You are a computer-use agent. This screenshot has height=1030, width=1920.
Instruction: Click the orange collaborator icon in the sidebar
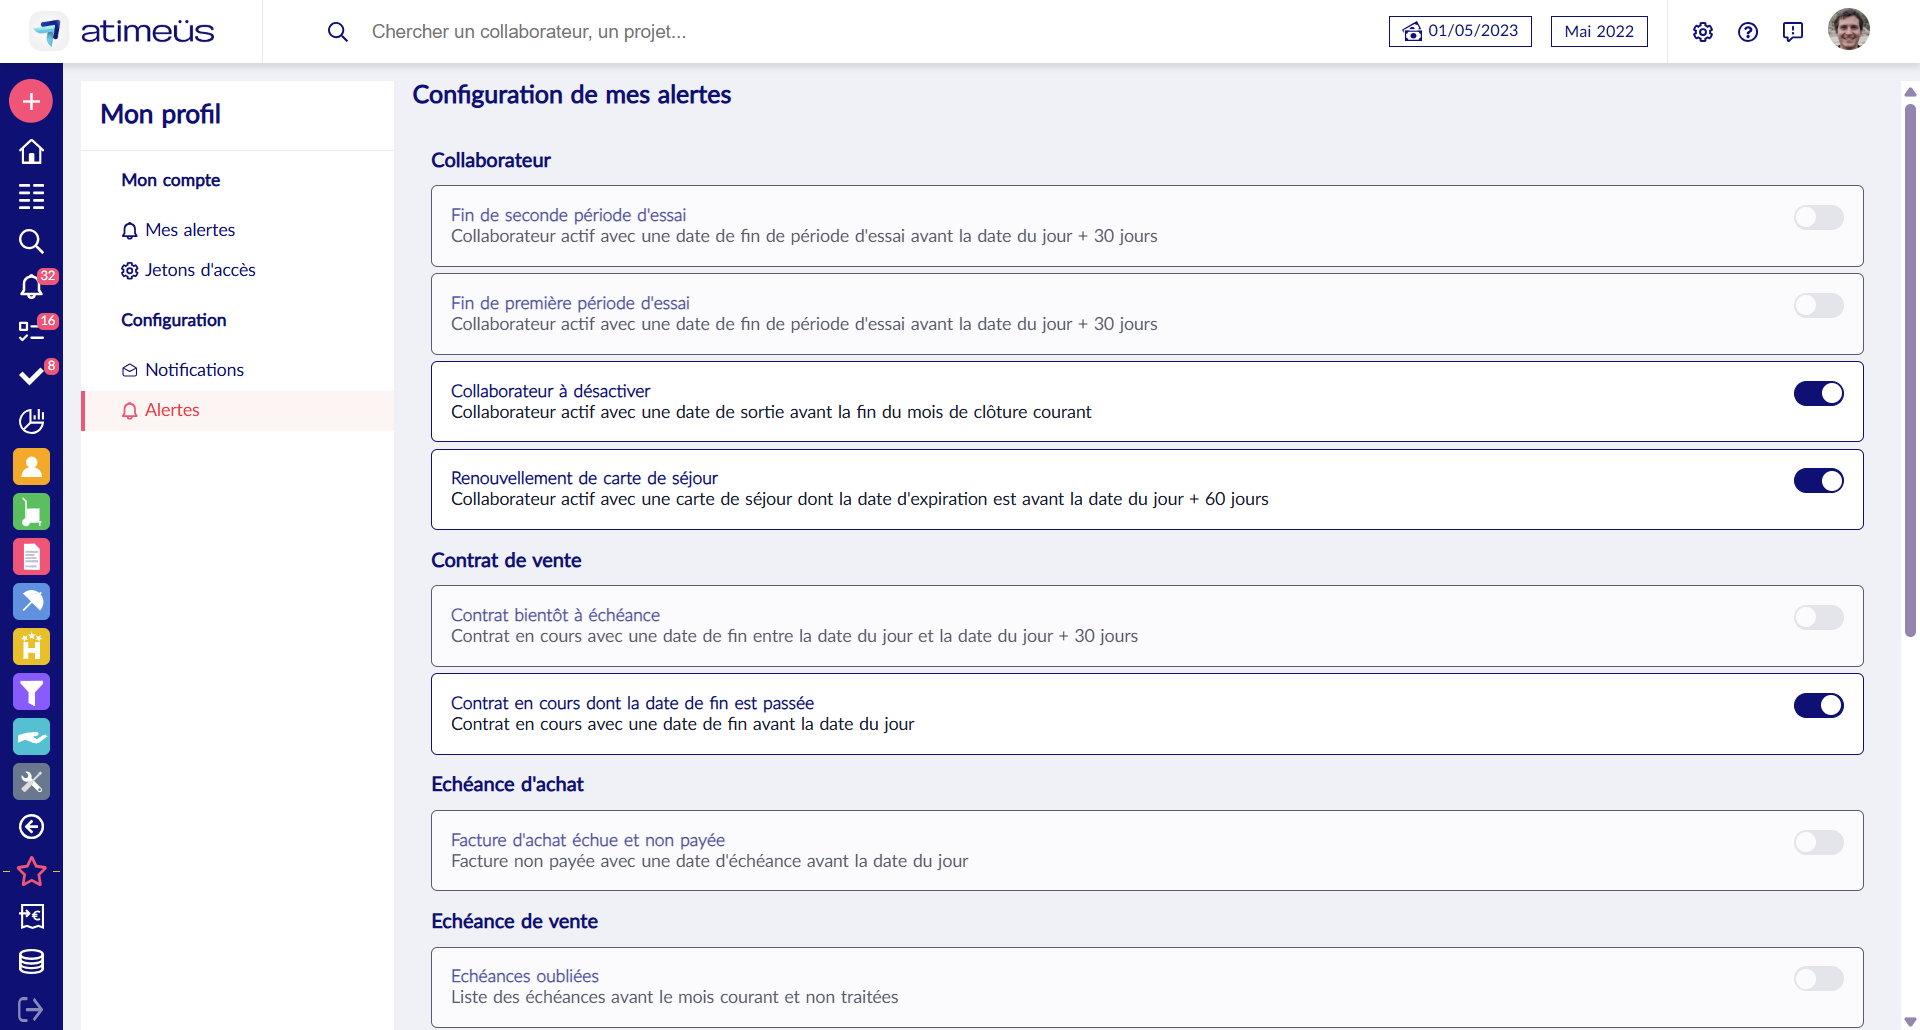pyautogui.click(x=31, y=467)
